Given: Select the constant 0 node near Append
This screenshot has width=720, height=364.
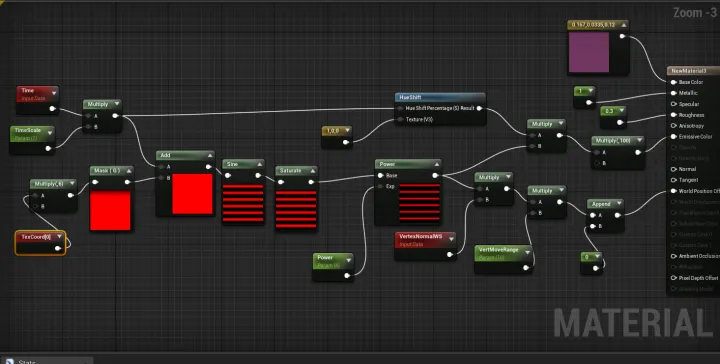Looking at the screenshot, I should 591,263.
